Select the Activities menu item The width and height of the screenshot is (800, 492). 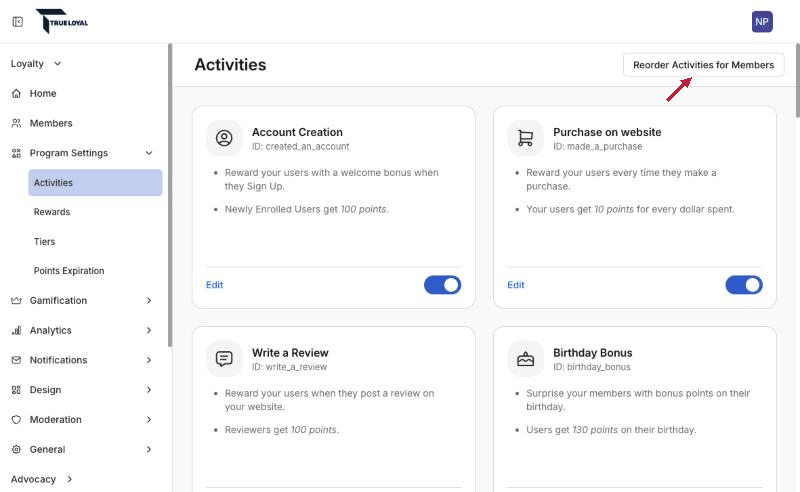95,183
